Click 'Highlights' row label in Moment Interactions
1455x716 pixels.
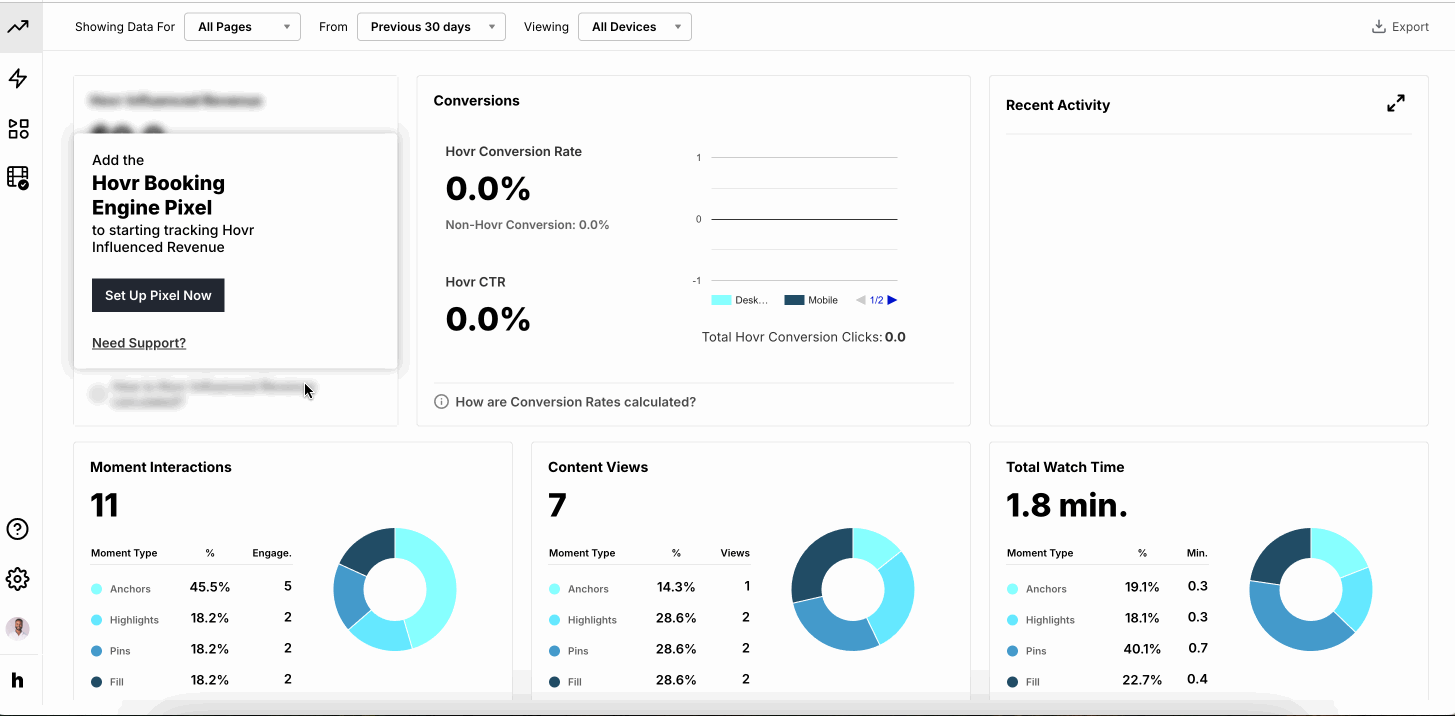pyautogui.click(x=135, y=620)
